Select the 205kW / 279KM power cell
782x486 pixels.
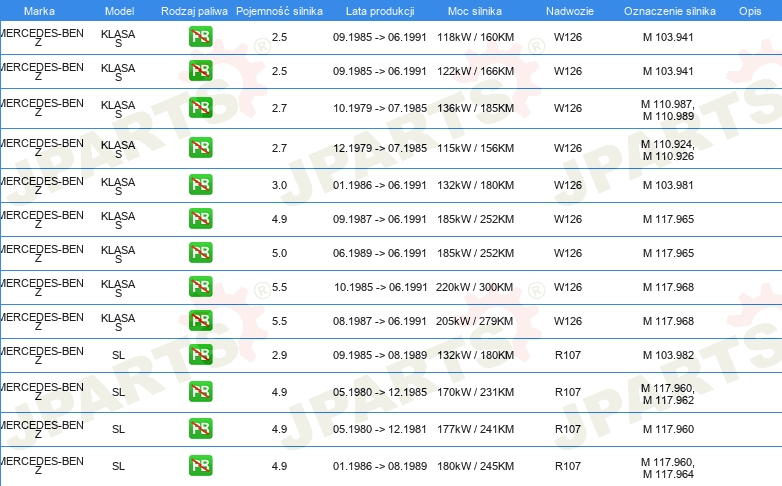[474, 321]
